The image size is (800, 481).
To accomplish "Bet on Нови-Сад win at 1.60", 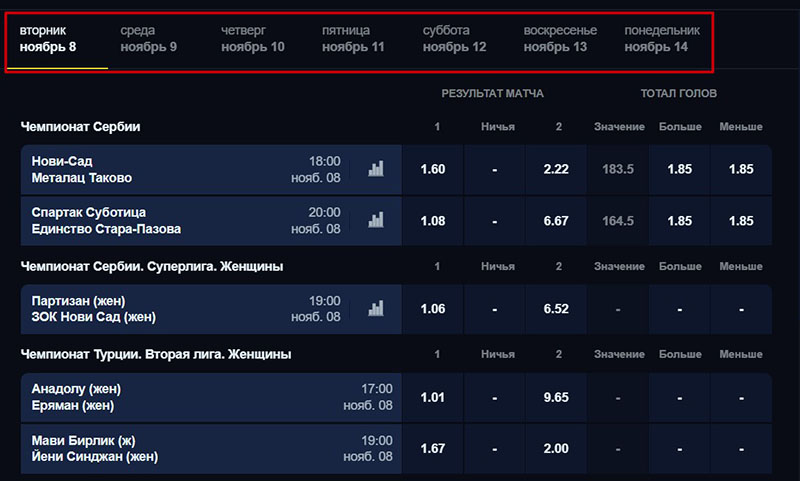I will point(433,169).
